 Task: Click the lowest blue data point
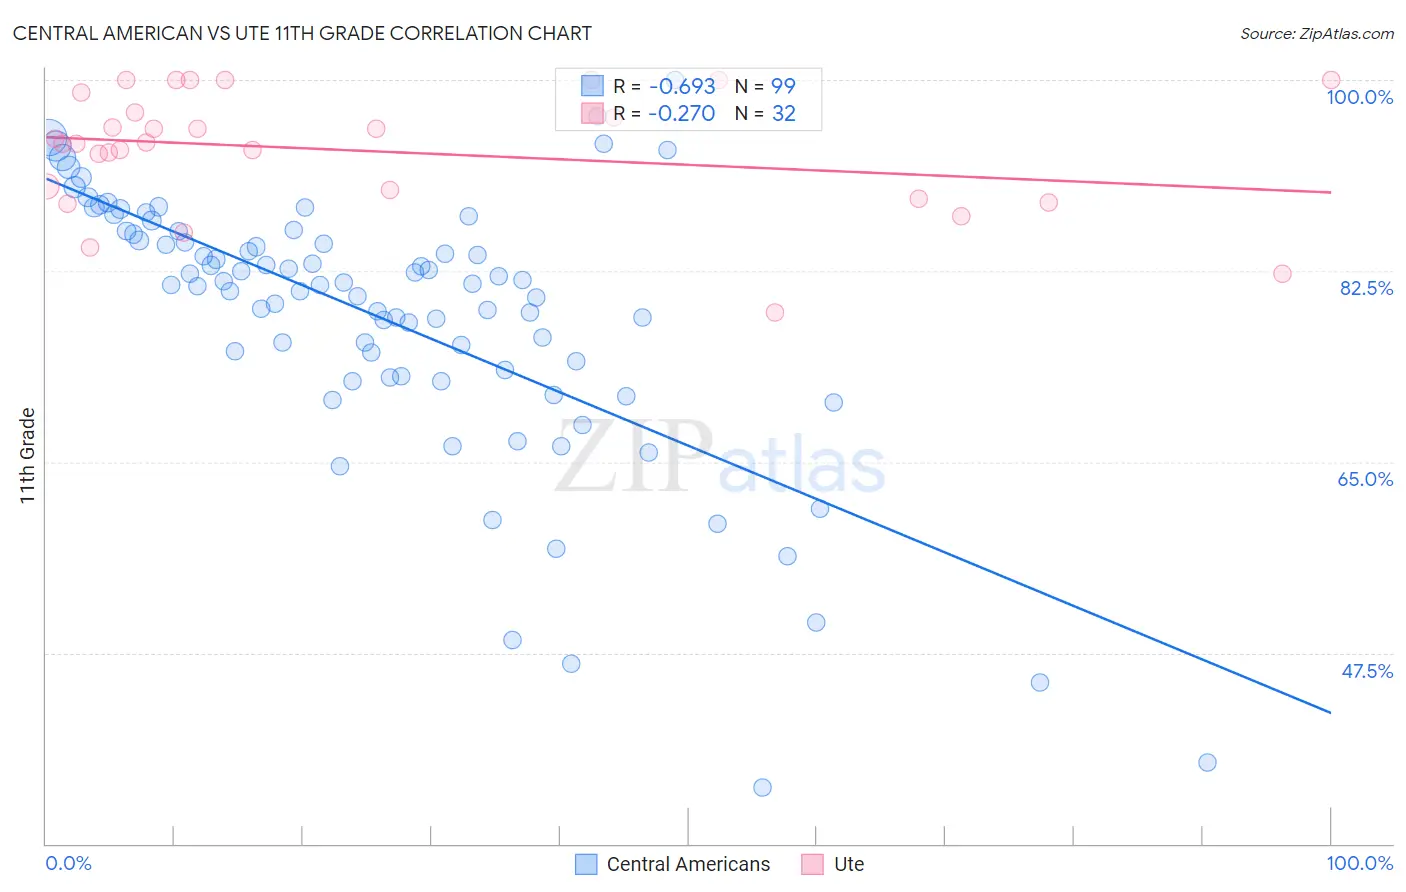pos(762,787)
